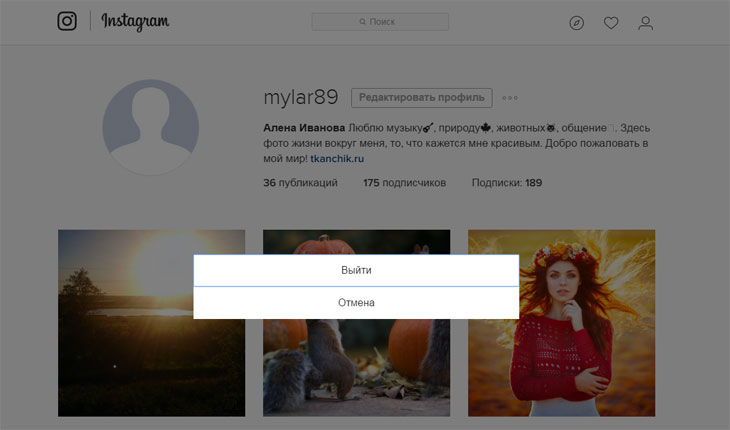Open the Подписки: 189 list

507,183
